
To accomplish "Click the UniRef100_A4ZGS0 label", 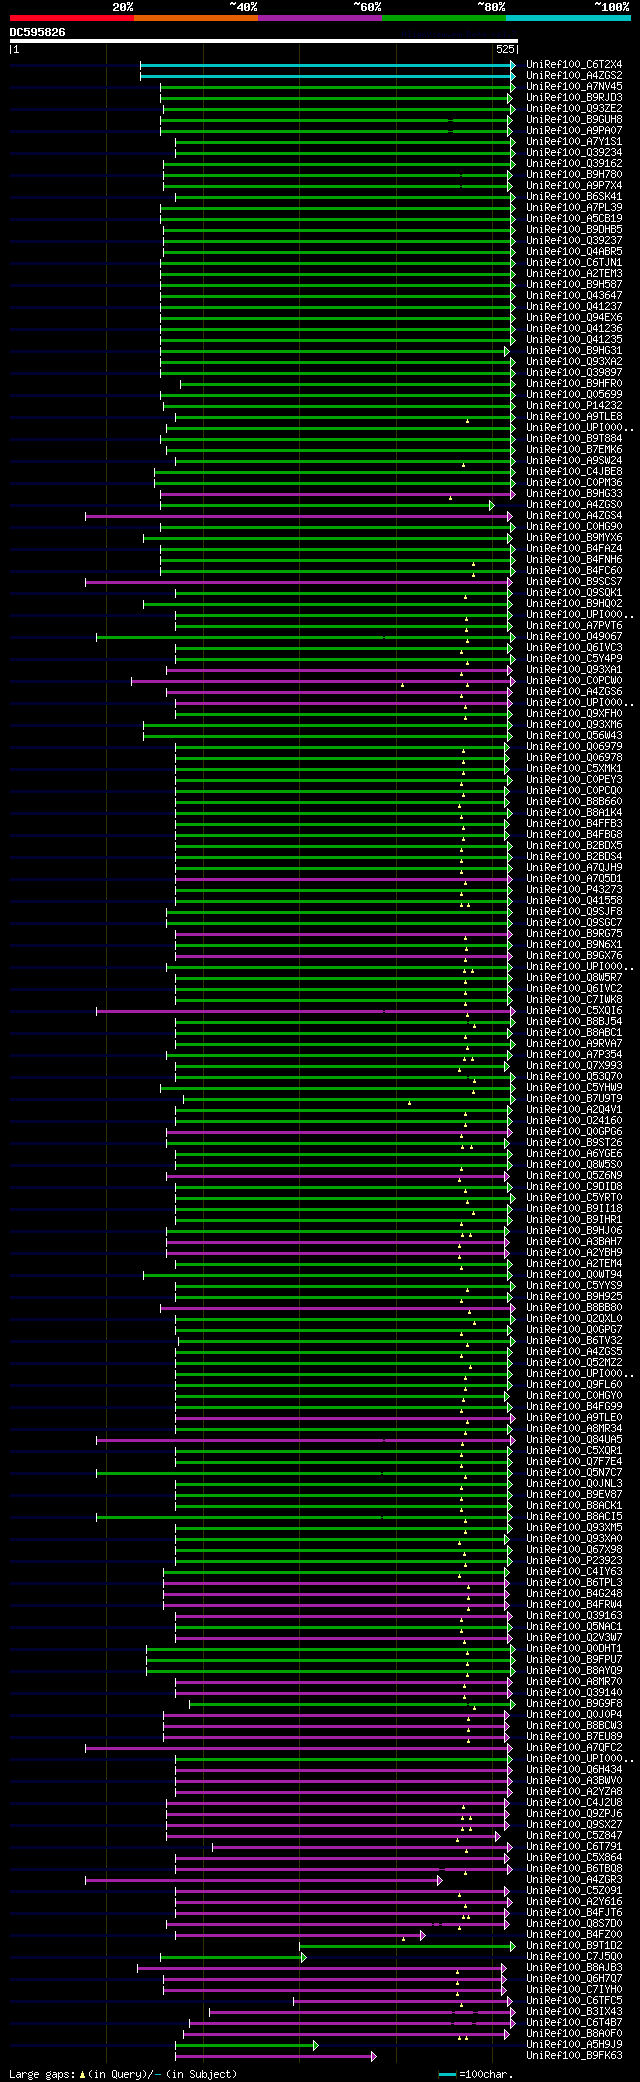I will point(574,505).
